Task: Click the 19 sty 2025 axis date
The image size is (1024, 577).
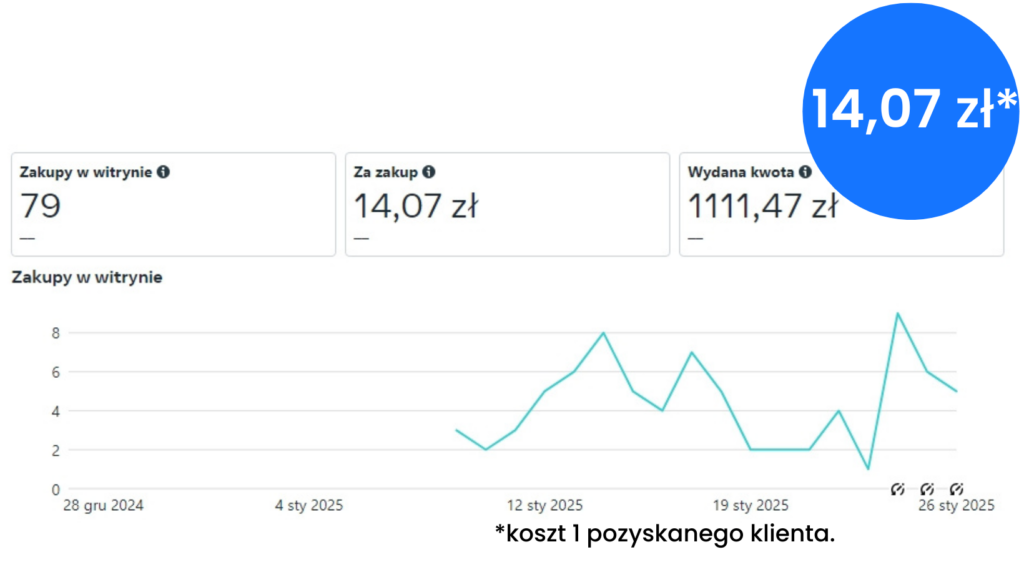Action: click(x=750, y=506)
